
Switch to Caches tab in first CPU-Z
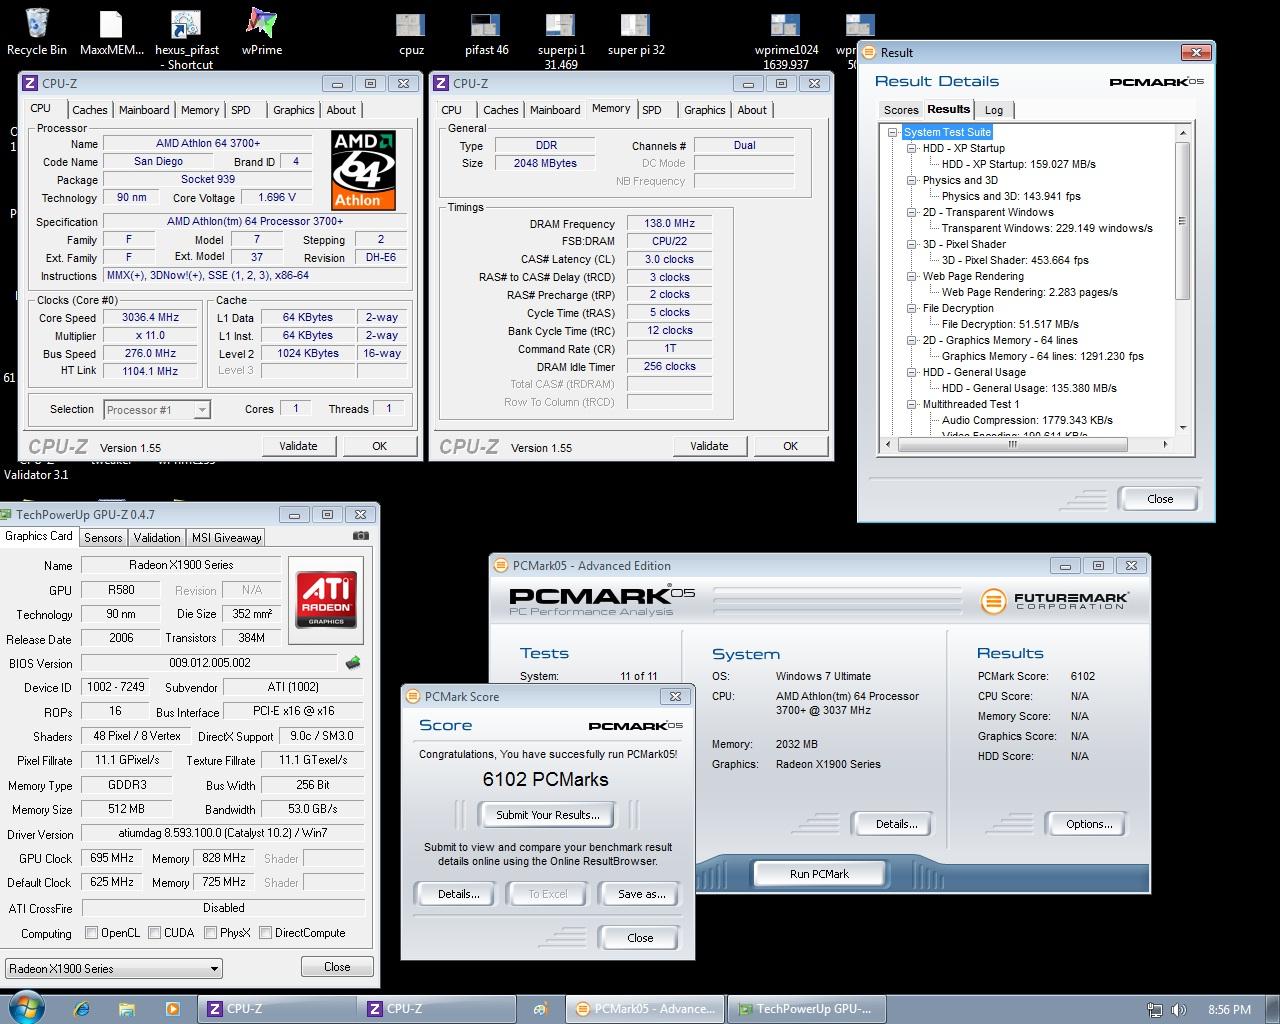click(89, 110)
